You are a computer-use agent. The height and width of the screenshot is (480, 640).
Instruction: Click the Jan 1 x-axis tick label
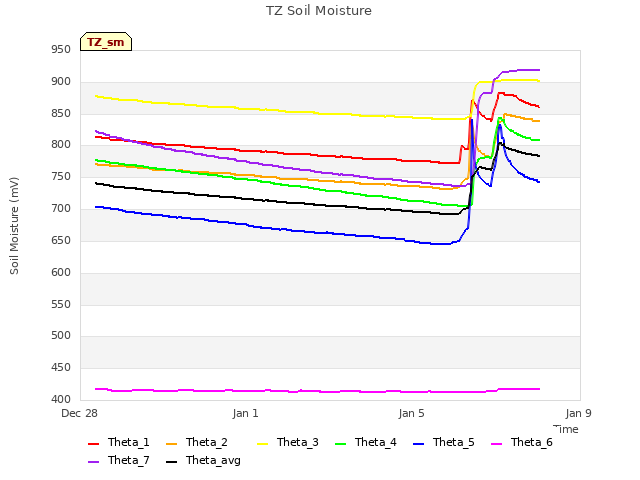(246, 413)
